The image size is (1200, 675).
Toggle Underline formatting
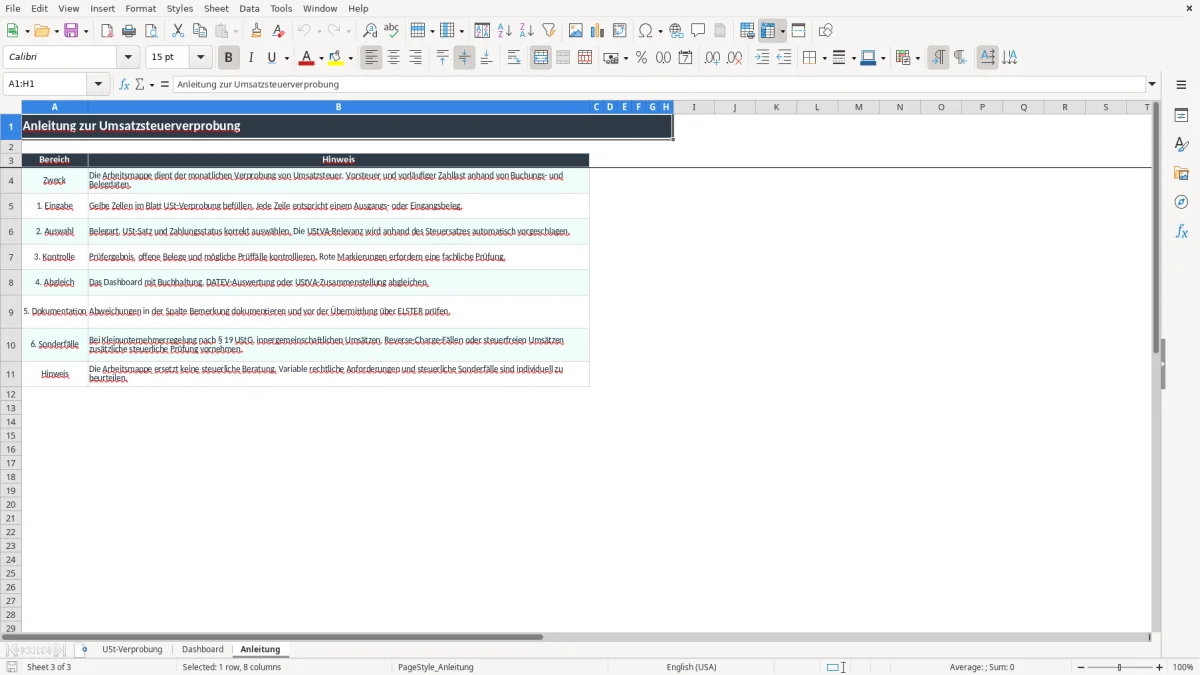[272, 58]
